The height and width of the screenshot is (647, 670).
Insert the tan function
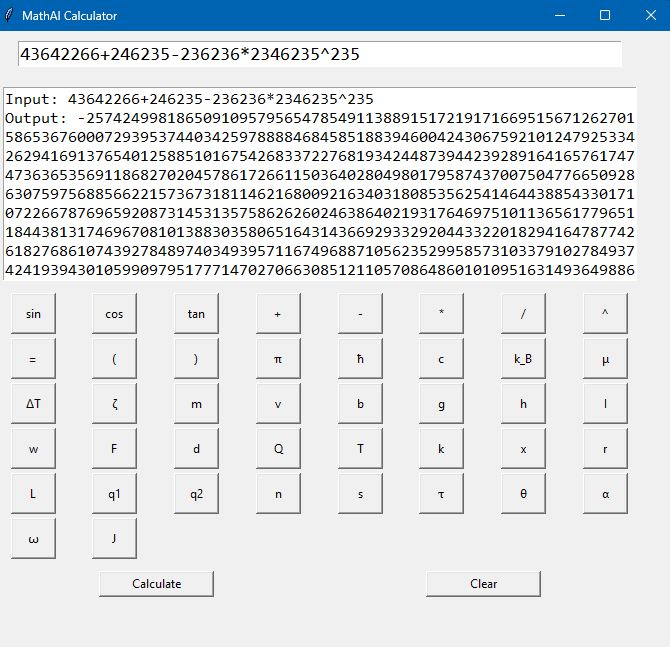coord(196,314)
